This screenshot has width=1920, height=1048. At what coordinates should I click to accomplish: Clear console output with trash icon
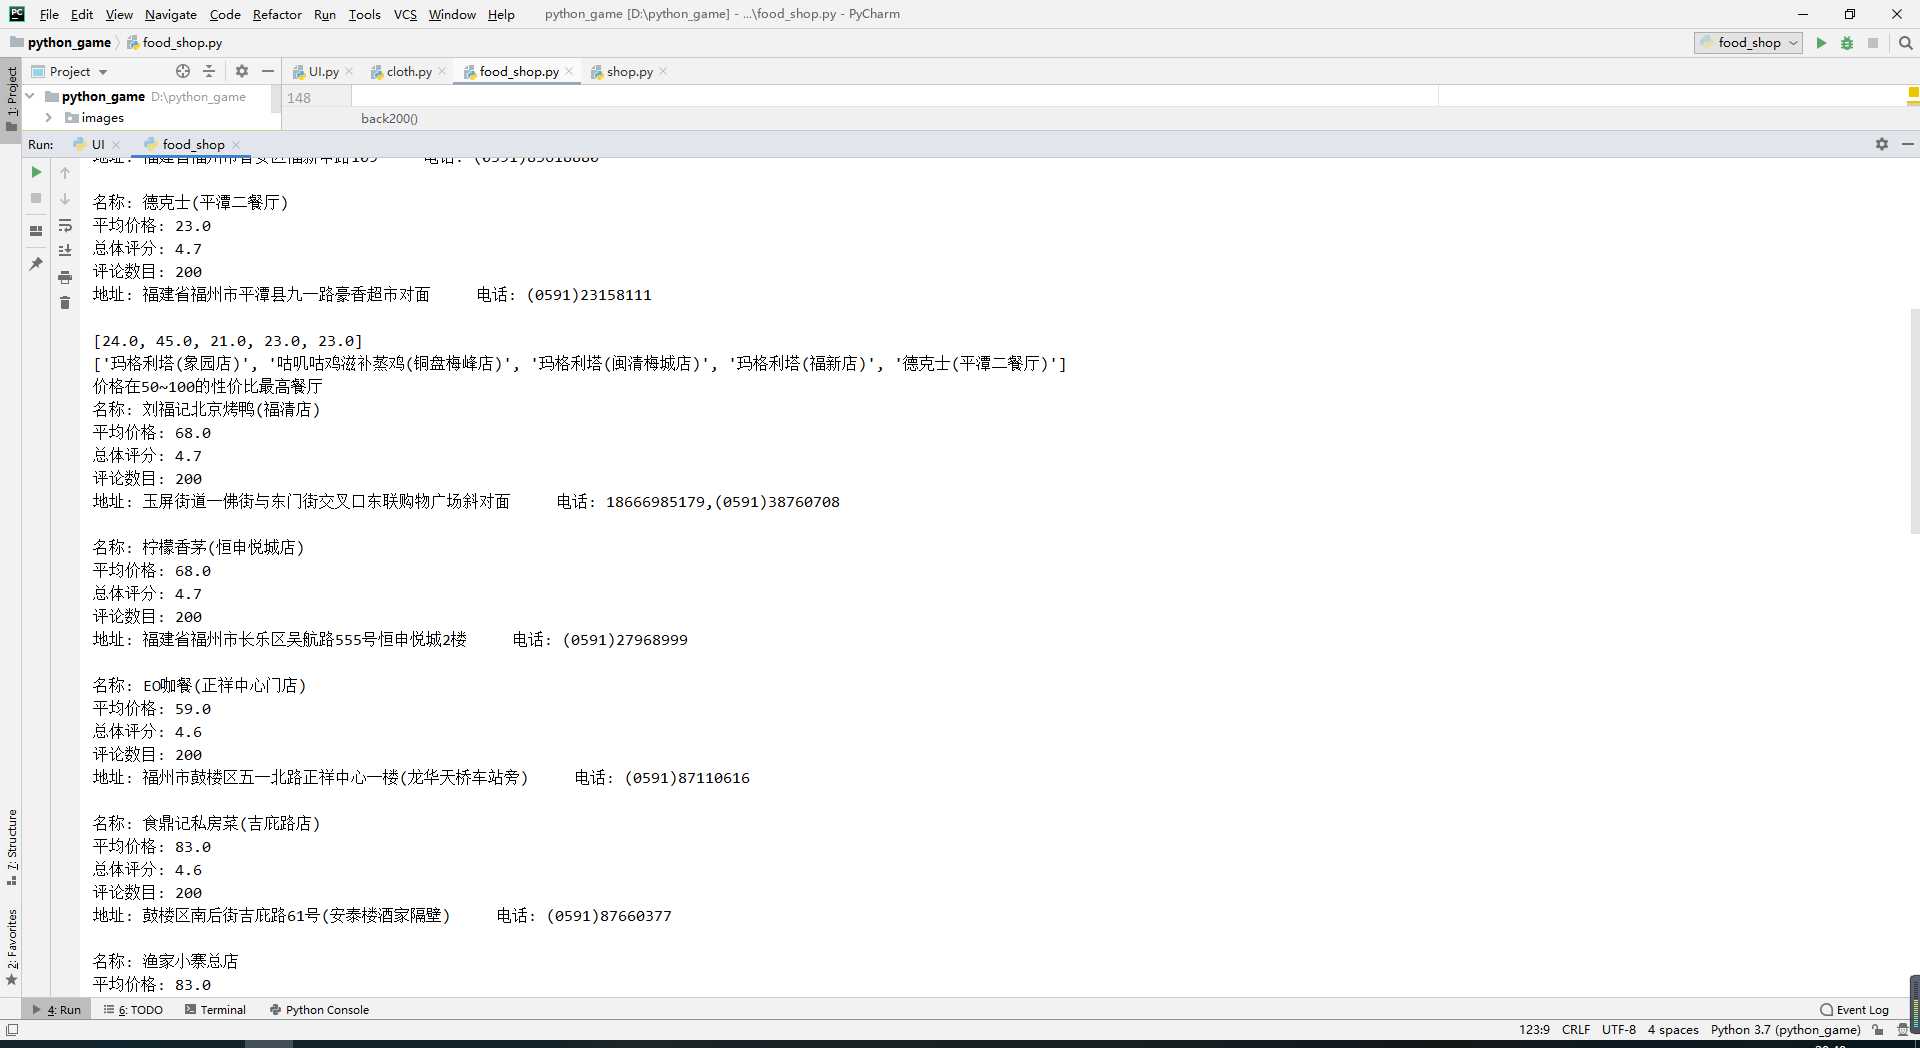[65, 303]
